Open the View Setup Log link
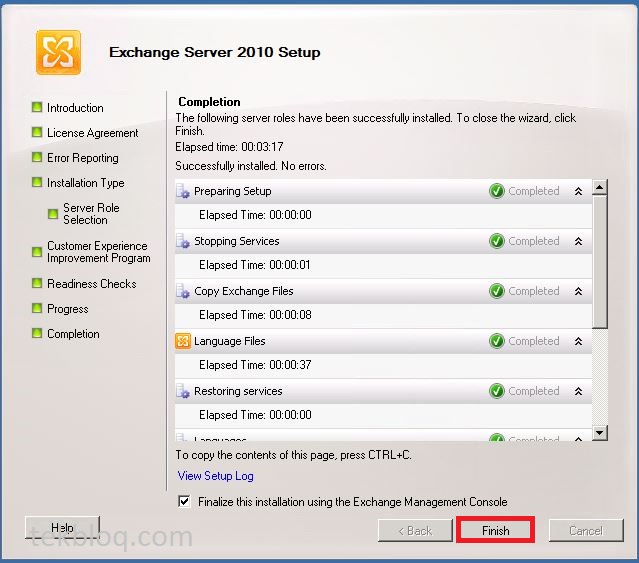This screenshot has height=563, width=639. click(216, 476)
